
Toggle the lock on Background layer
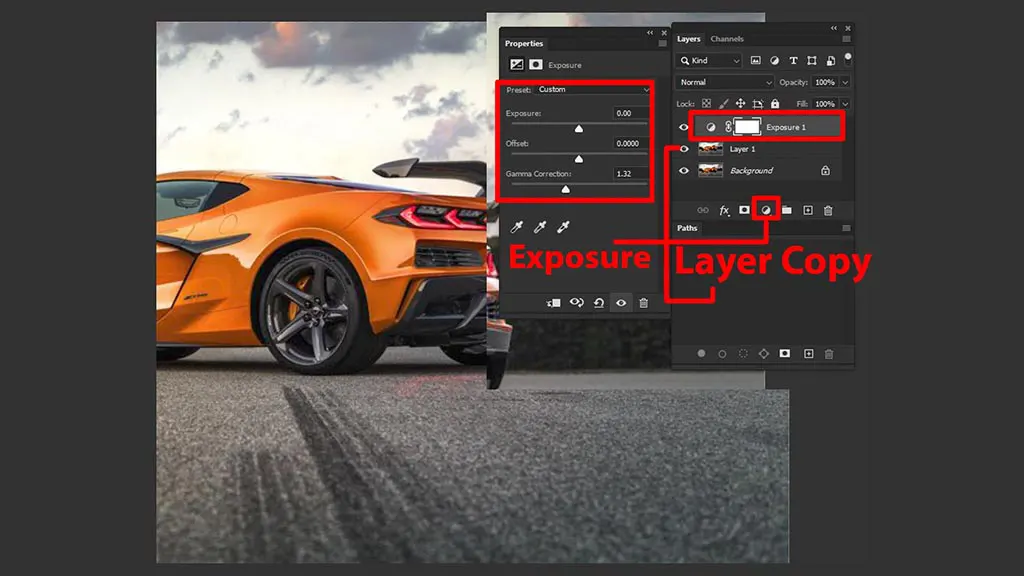(x=825, y=170)
